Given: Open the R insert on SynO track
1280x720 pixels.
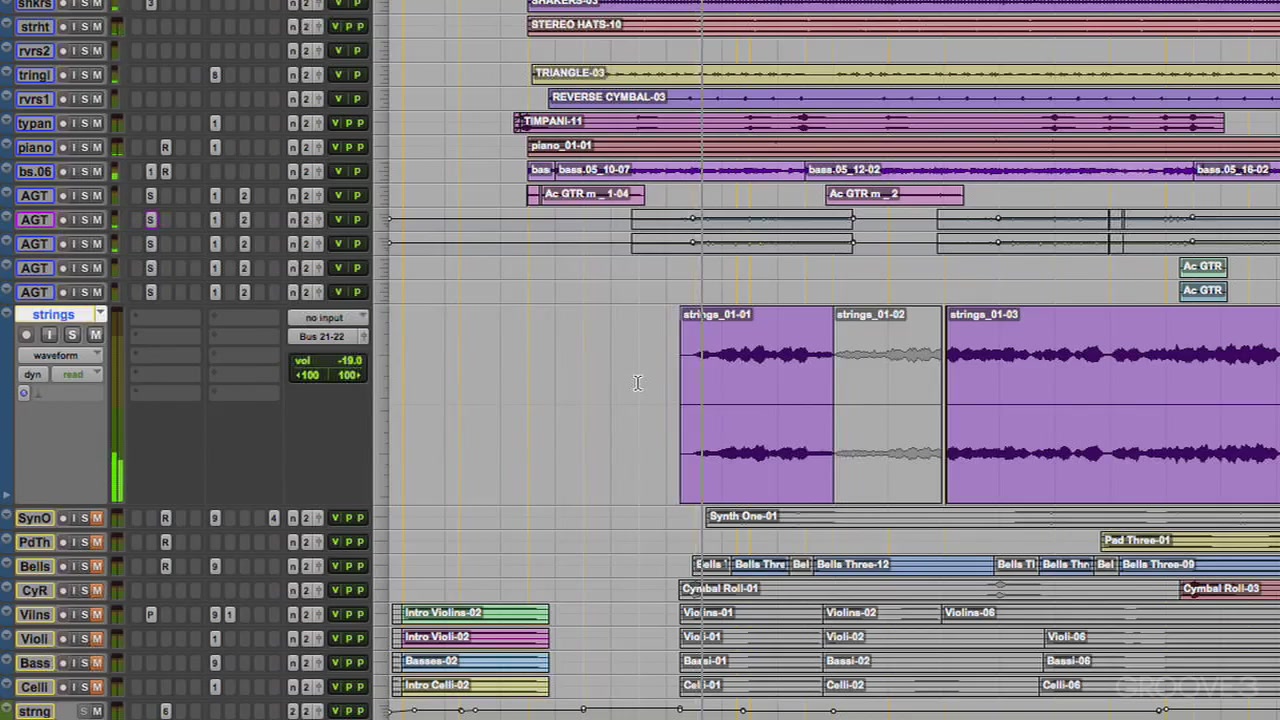Looking at the screenshot, I should point(165,518).
